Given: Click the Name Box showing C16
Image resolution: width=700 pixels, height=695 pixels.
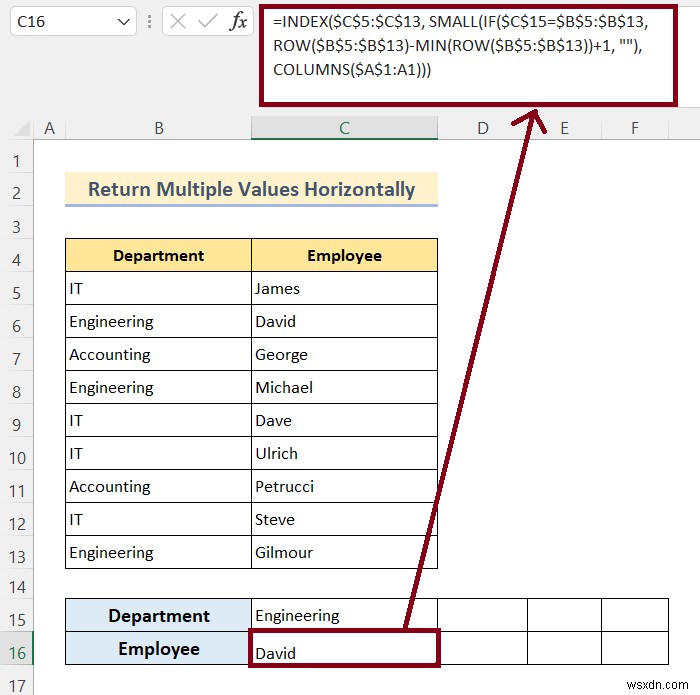Looking at the screenshot, I should [73, 21].
